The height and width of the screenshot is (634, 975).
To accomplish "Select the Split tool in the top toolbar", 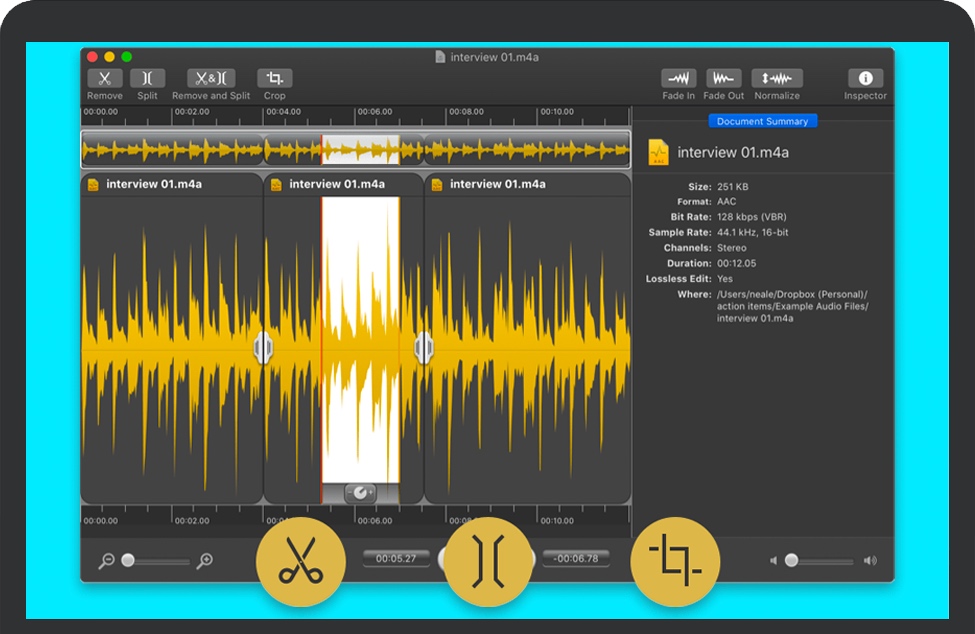I will [147, 79].
